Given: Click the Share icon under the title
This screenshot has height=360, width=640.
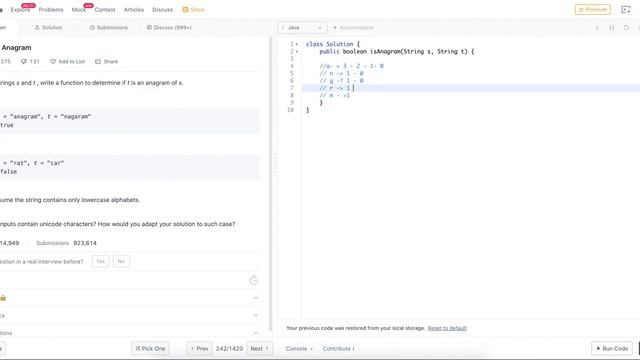Looking at the screenshot, I should coord(98,62).
